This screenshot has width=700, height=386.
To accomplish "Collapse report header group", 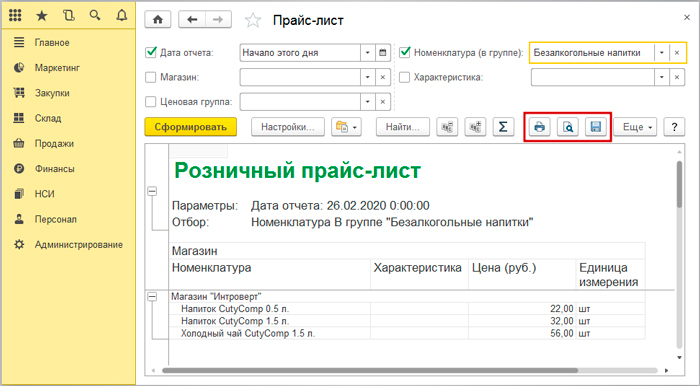I will point(152,191).
